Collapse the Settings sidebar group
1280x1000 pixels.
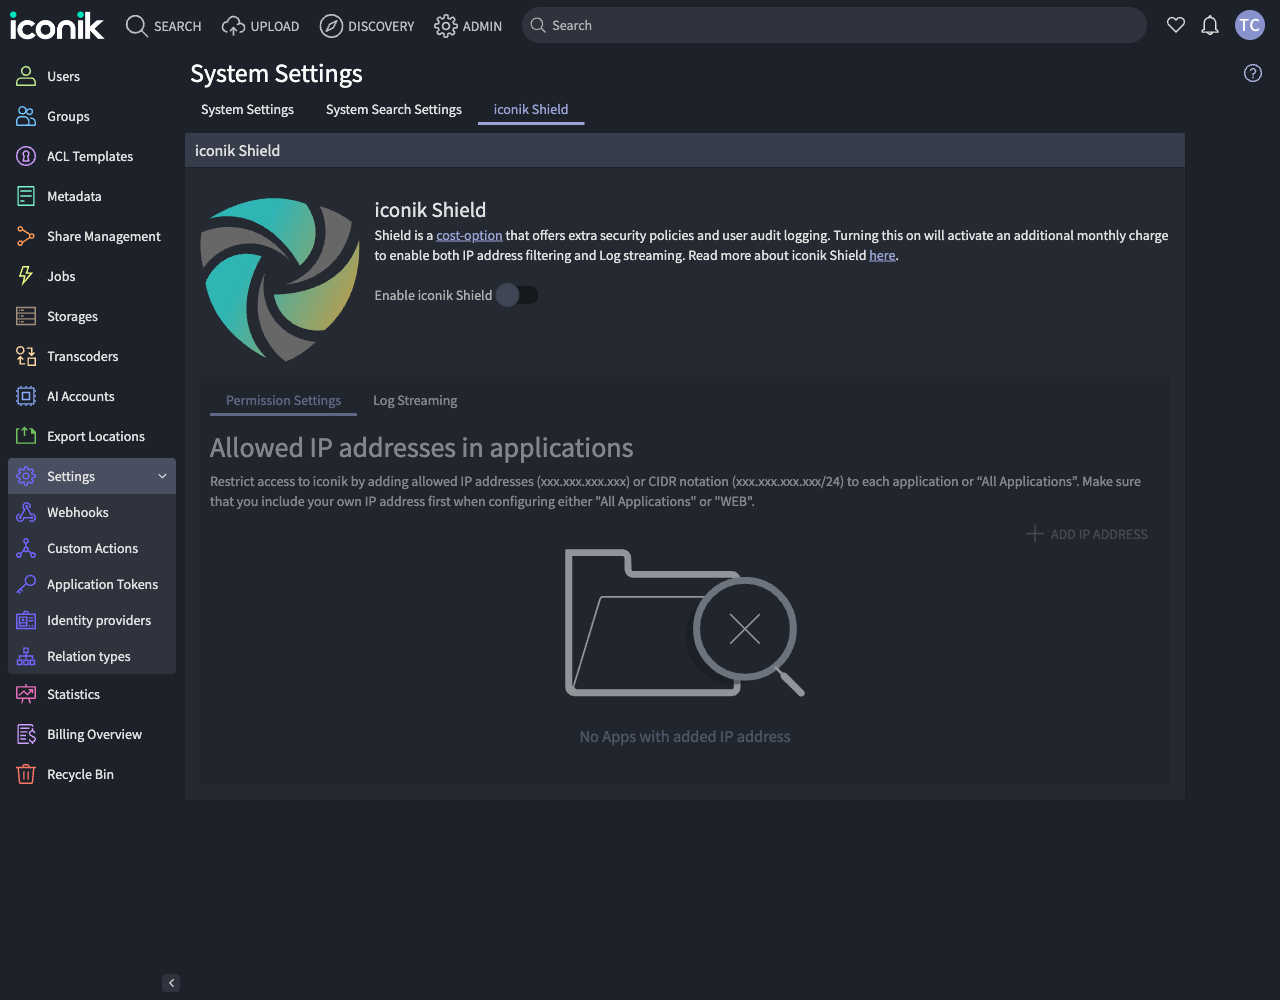click(162, 476)
